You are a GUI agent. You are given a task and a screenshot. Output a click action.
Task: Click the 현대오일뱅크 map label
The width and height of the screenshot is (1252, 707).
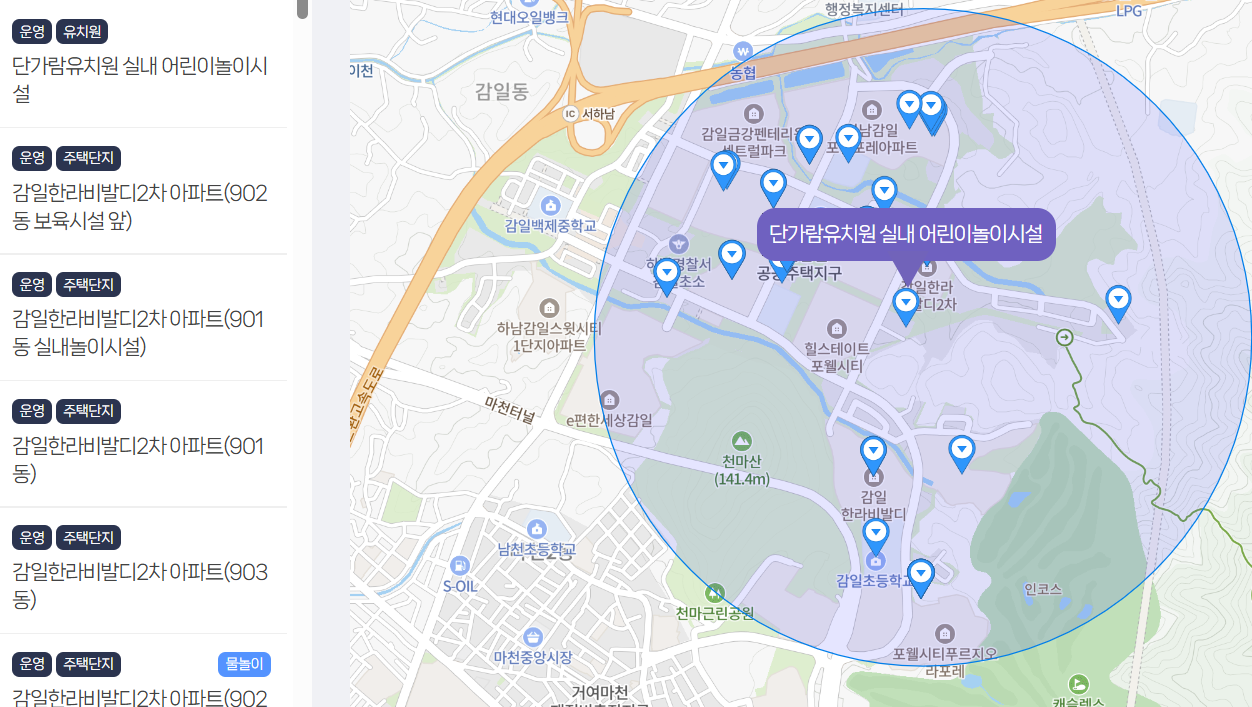[x=529, y=17]
